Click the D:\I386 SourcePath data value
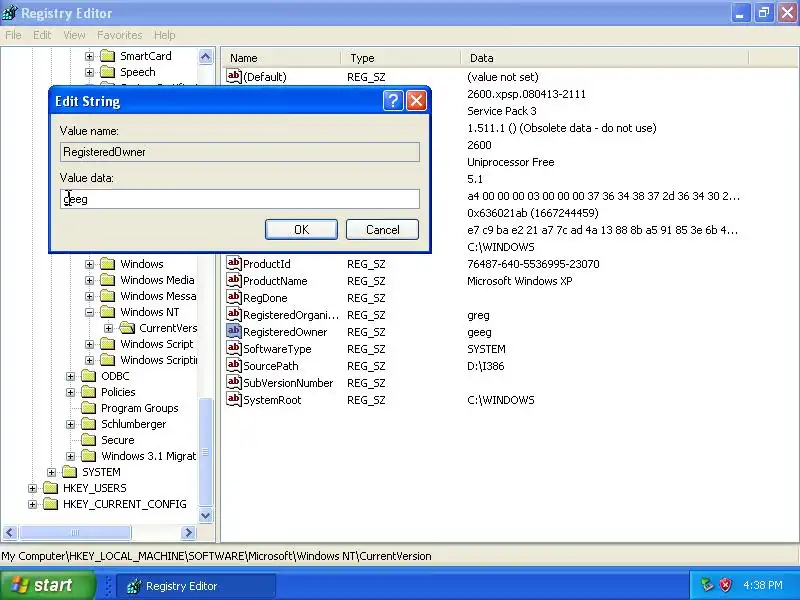This screenshot has height=600, width=800. pos(485,366)
